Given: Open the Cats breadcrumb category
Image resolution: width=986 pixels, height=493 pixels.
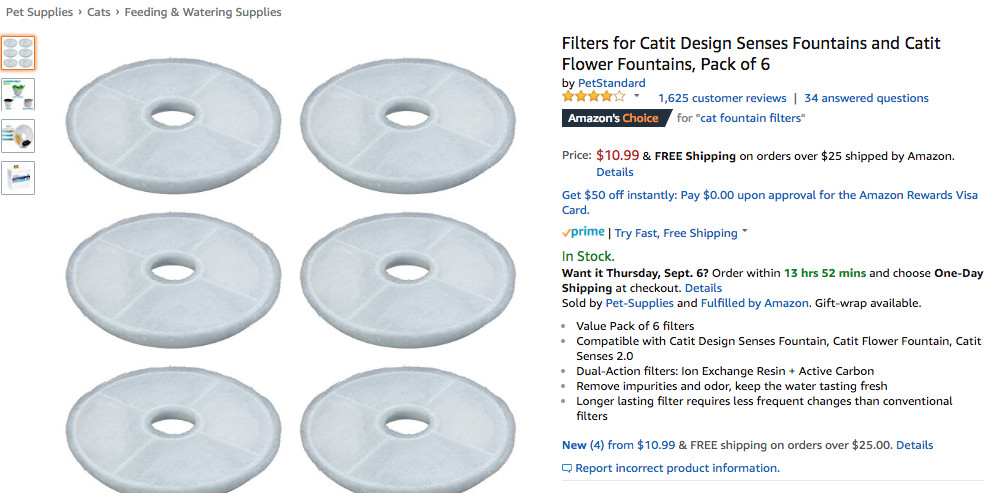Looking at the screenshot, I should [100, 12].
